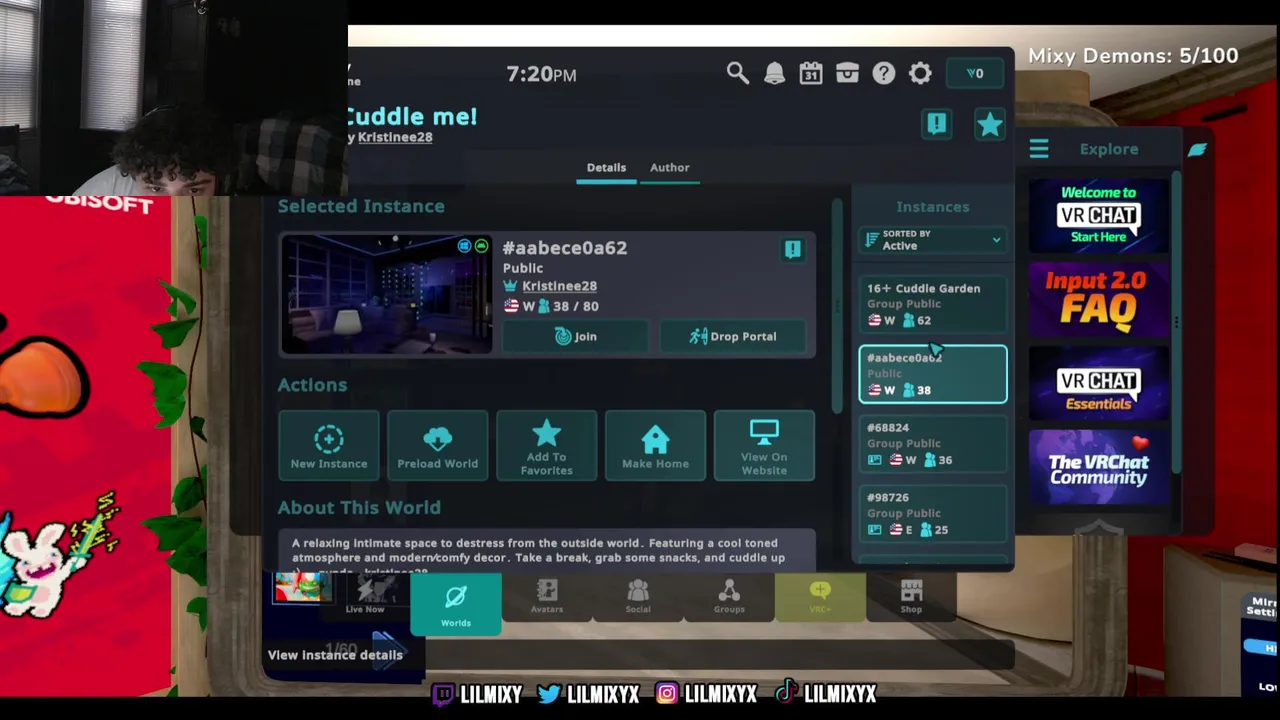Join the selected instance
The height and width of the screenshot is (720, 1280).
pyautogui.click(x=576, y=337)
